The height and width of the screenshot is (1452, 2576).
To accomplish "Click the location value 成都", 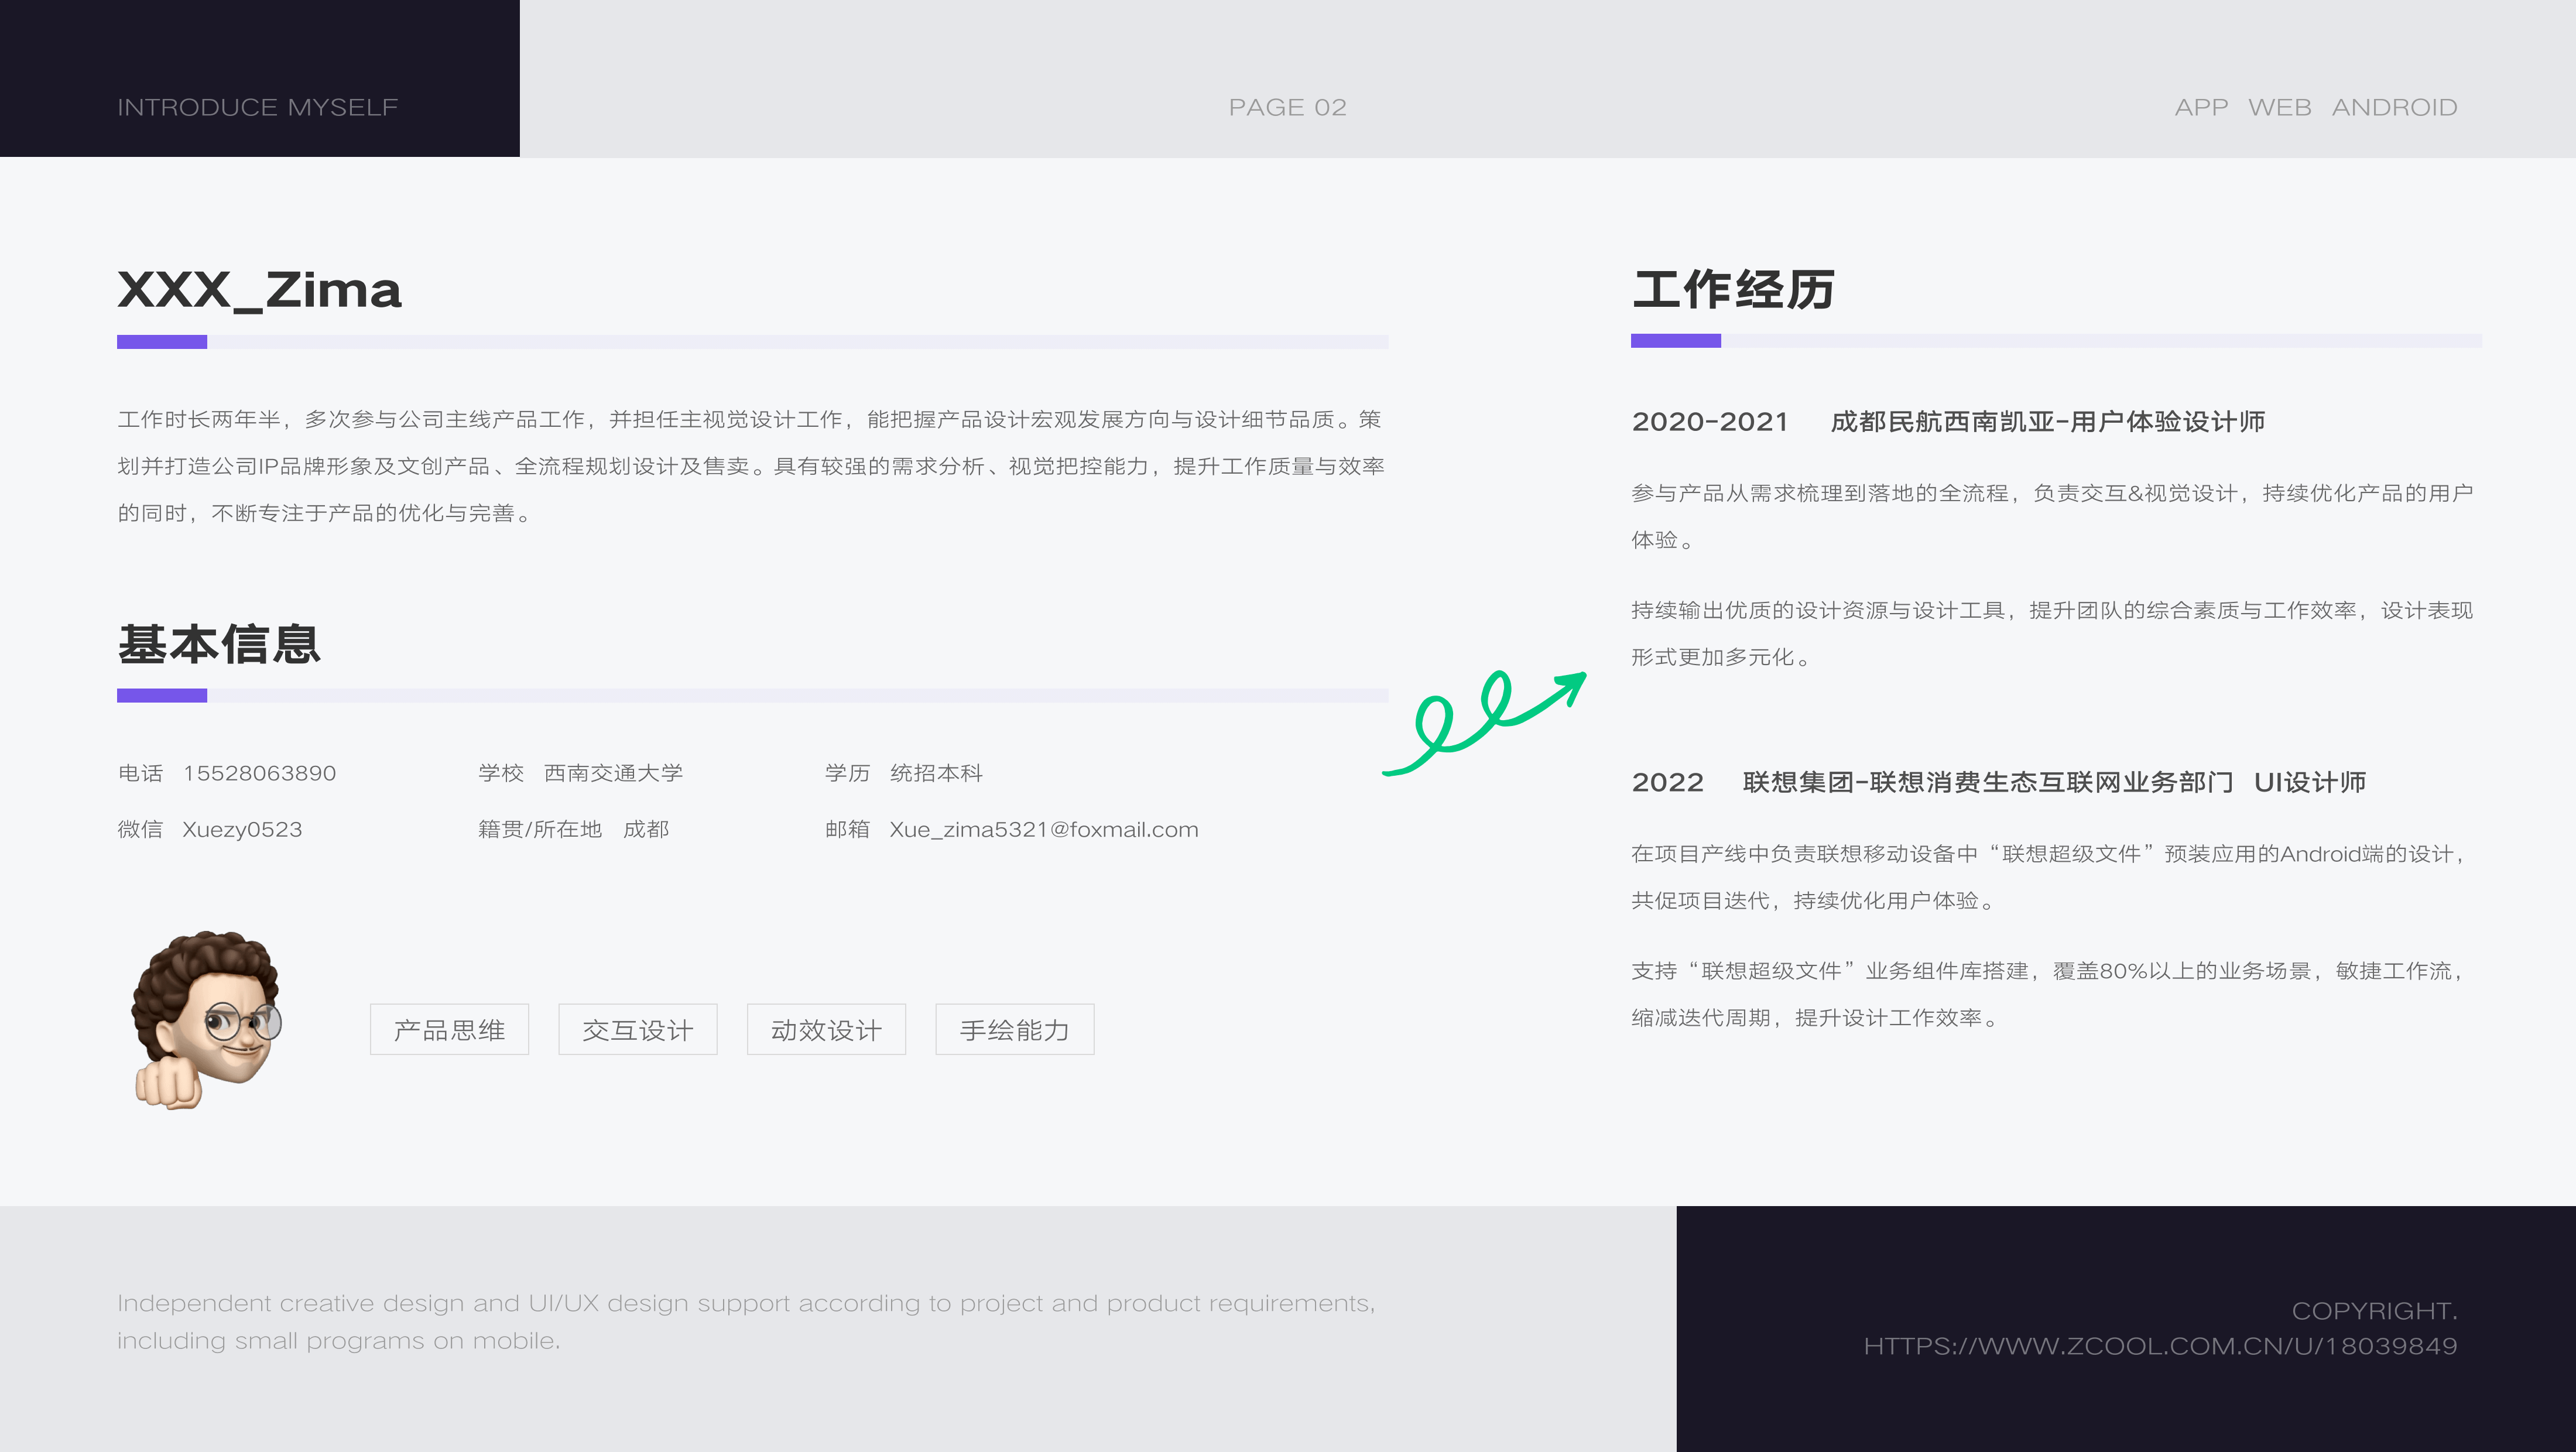I will pyautogui.click(x=646, y=829).
